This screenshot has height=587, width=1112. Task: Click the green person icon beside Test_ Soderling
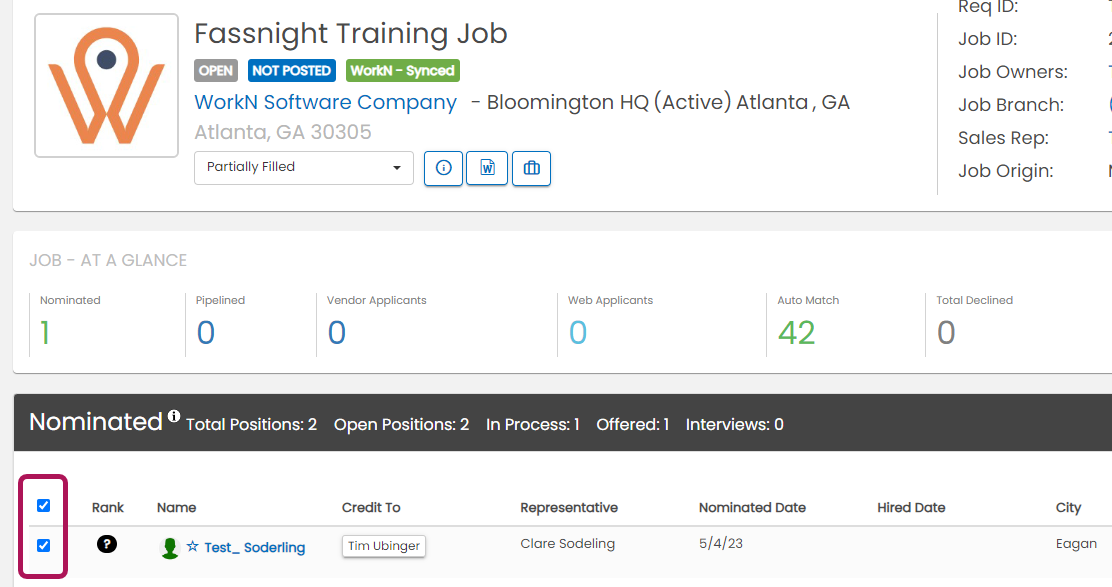click(x=169, y=548)
